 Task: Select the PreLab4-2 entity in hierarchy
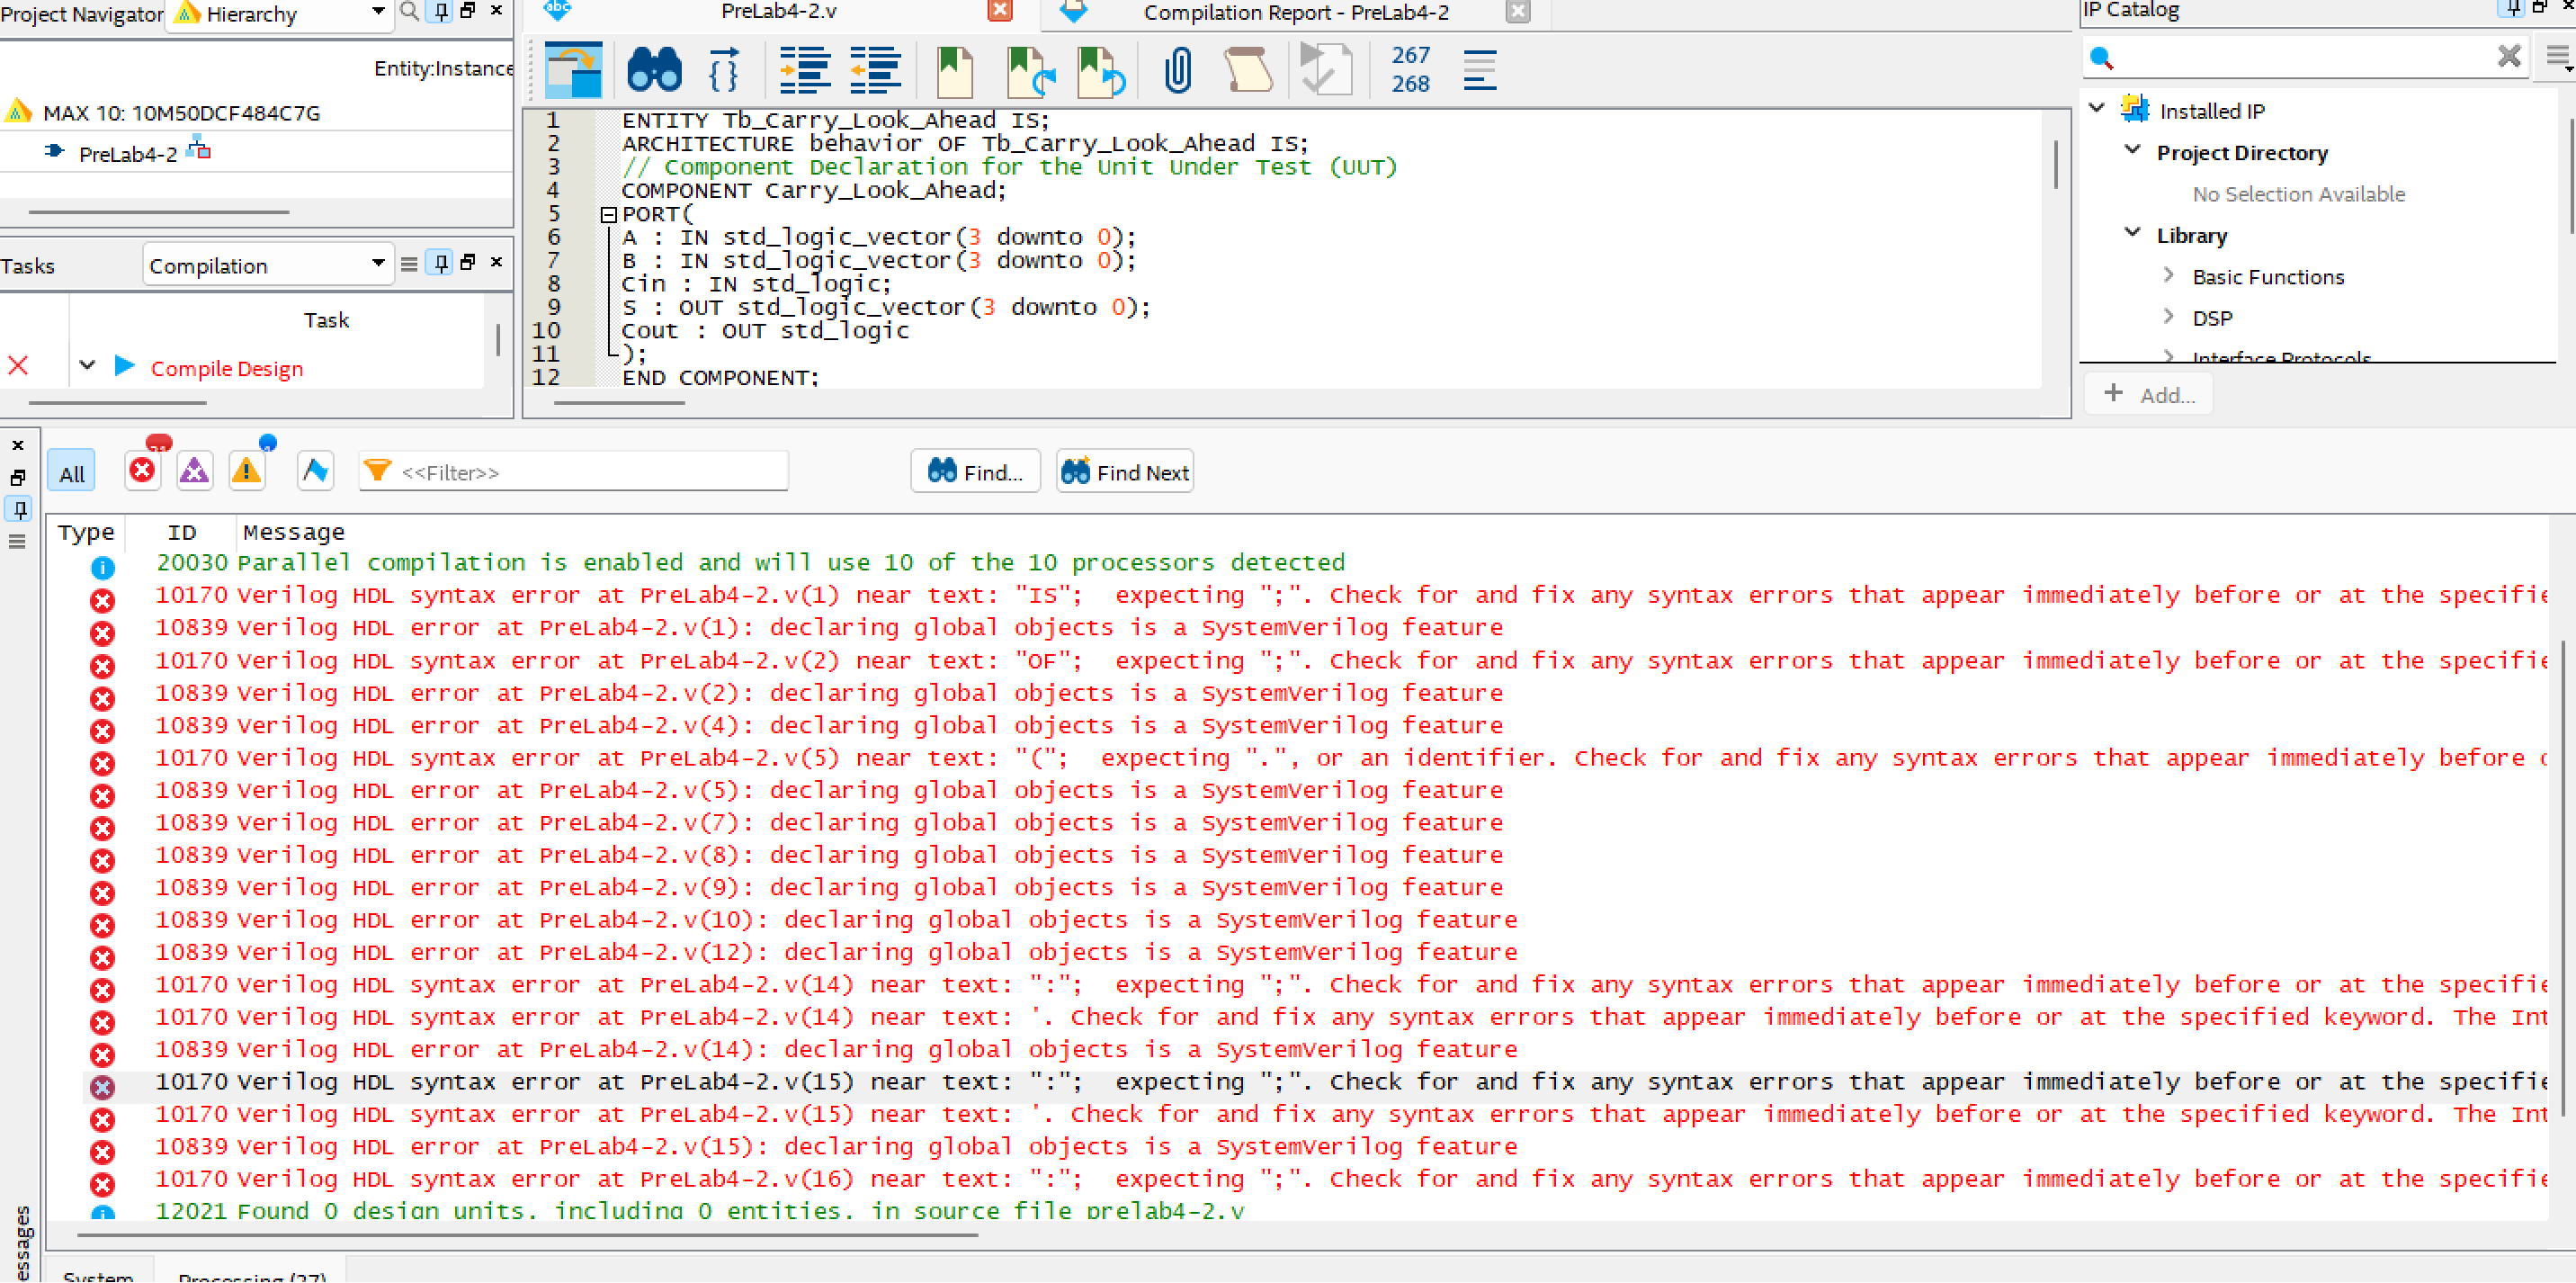pyautogui.click(x=128, y=155)
